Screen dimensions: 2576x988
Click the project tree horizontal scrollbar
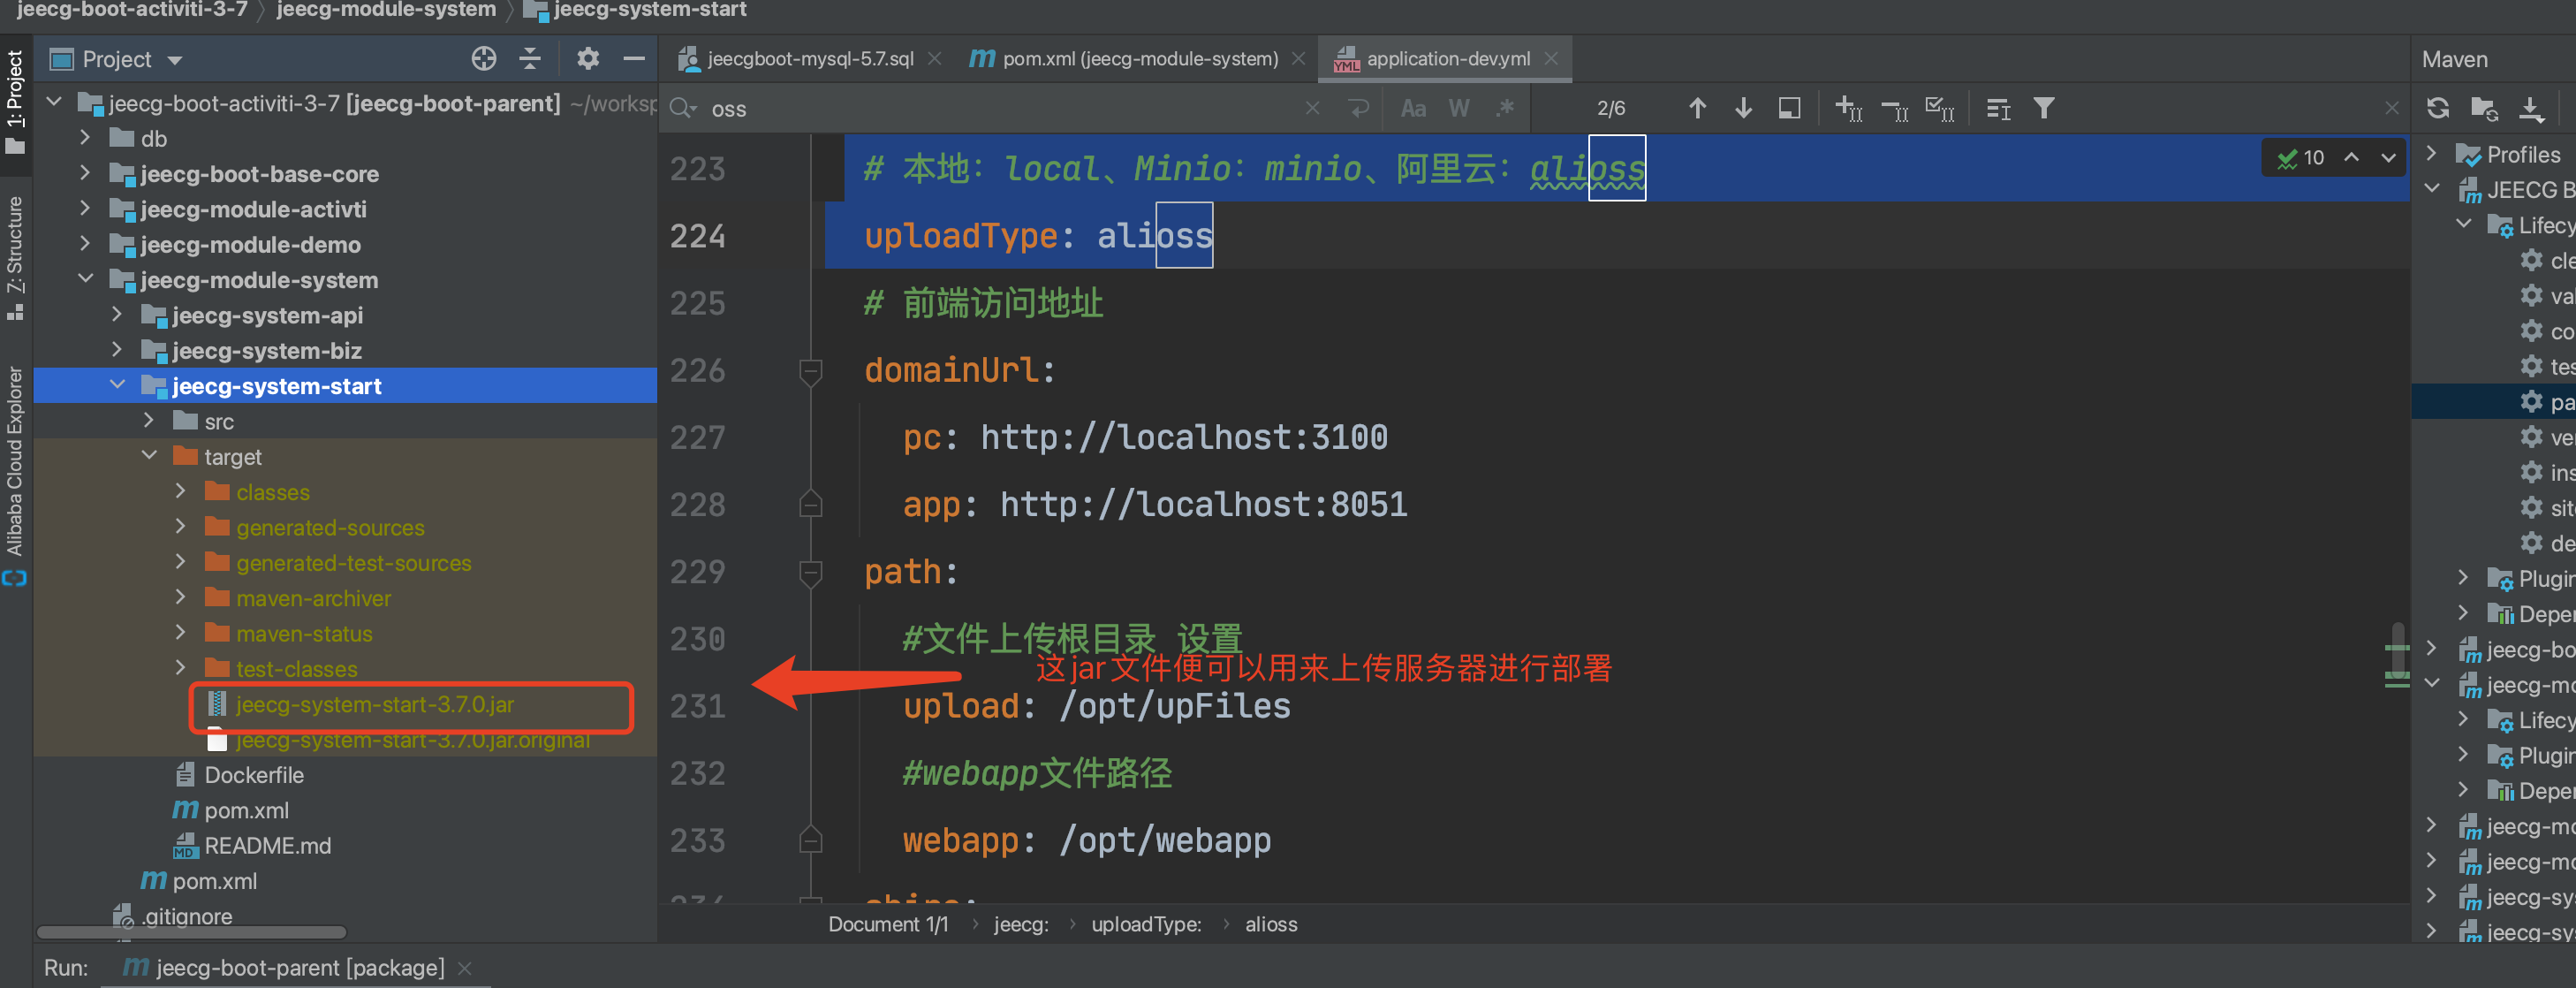pos(192,933)
